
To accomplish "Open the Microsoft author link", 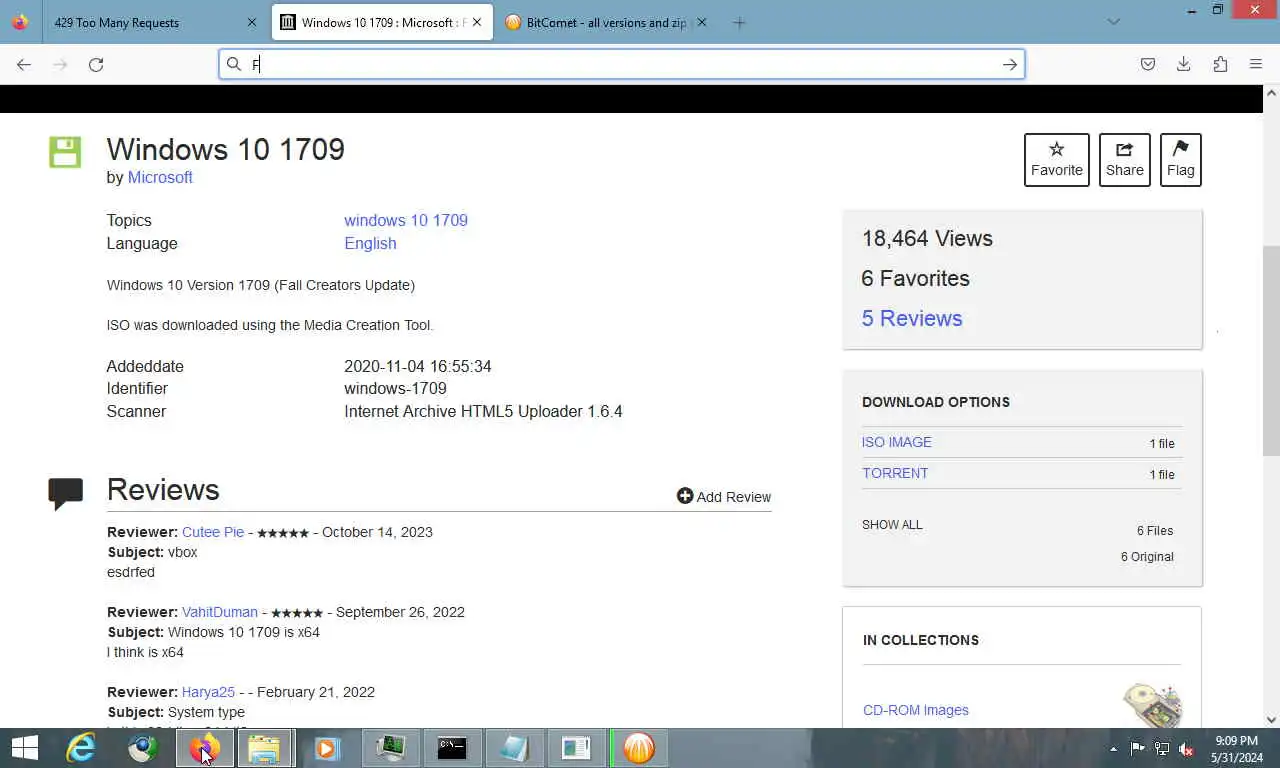I will click(x=160, y=177).
